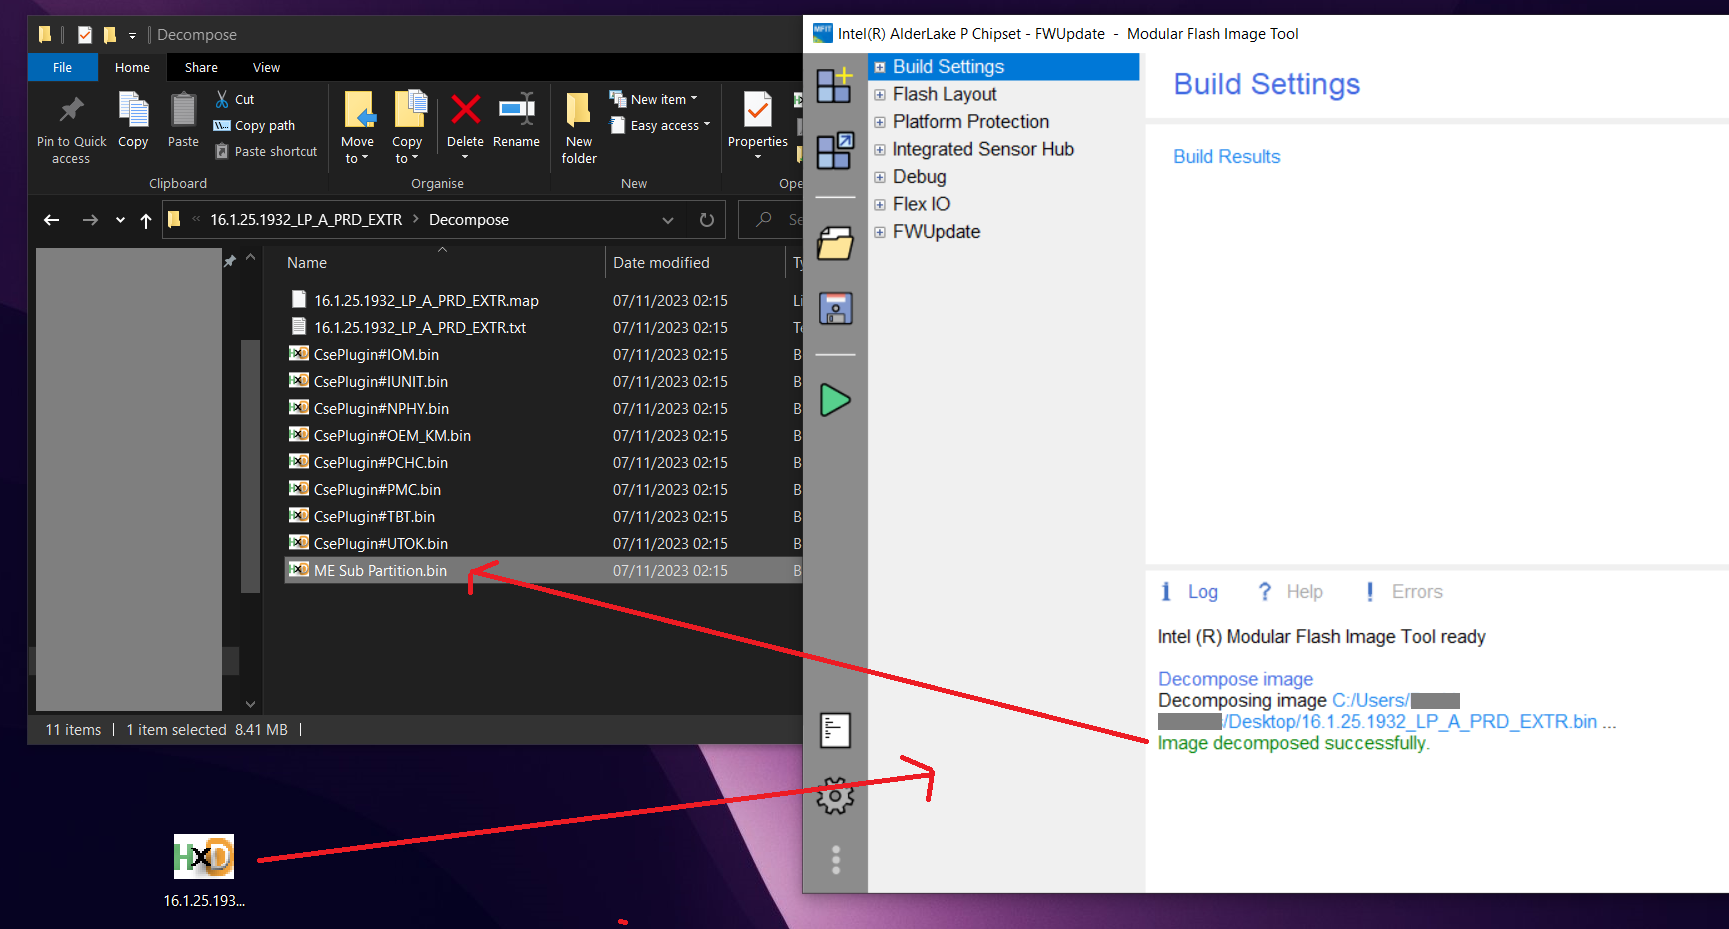Open the address bar history dropdown
The height and width of the screenshot is (929, 1729).
tap(668, 220)
